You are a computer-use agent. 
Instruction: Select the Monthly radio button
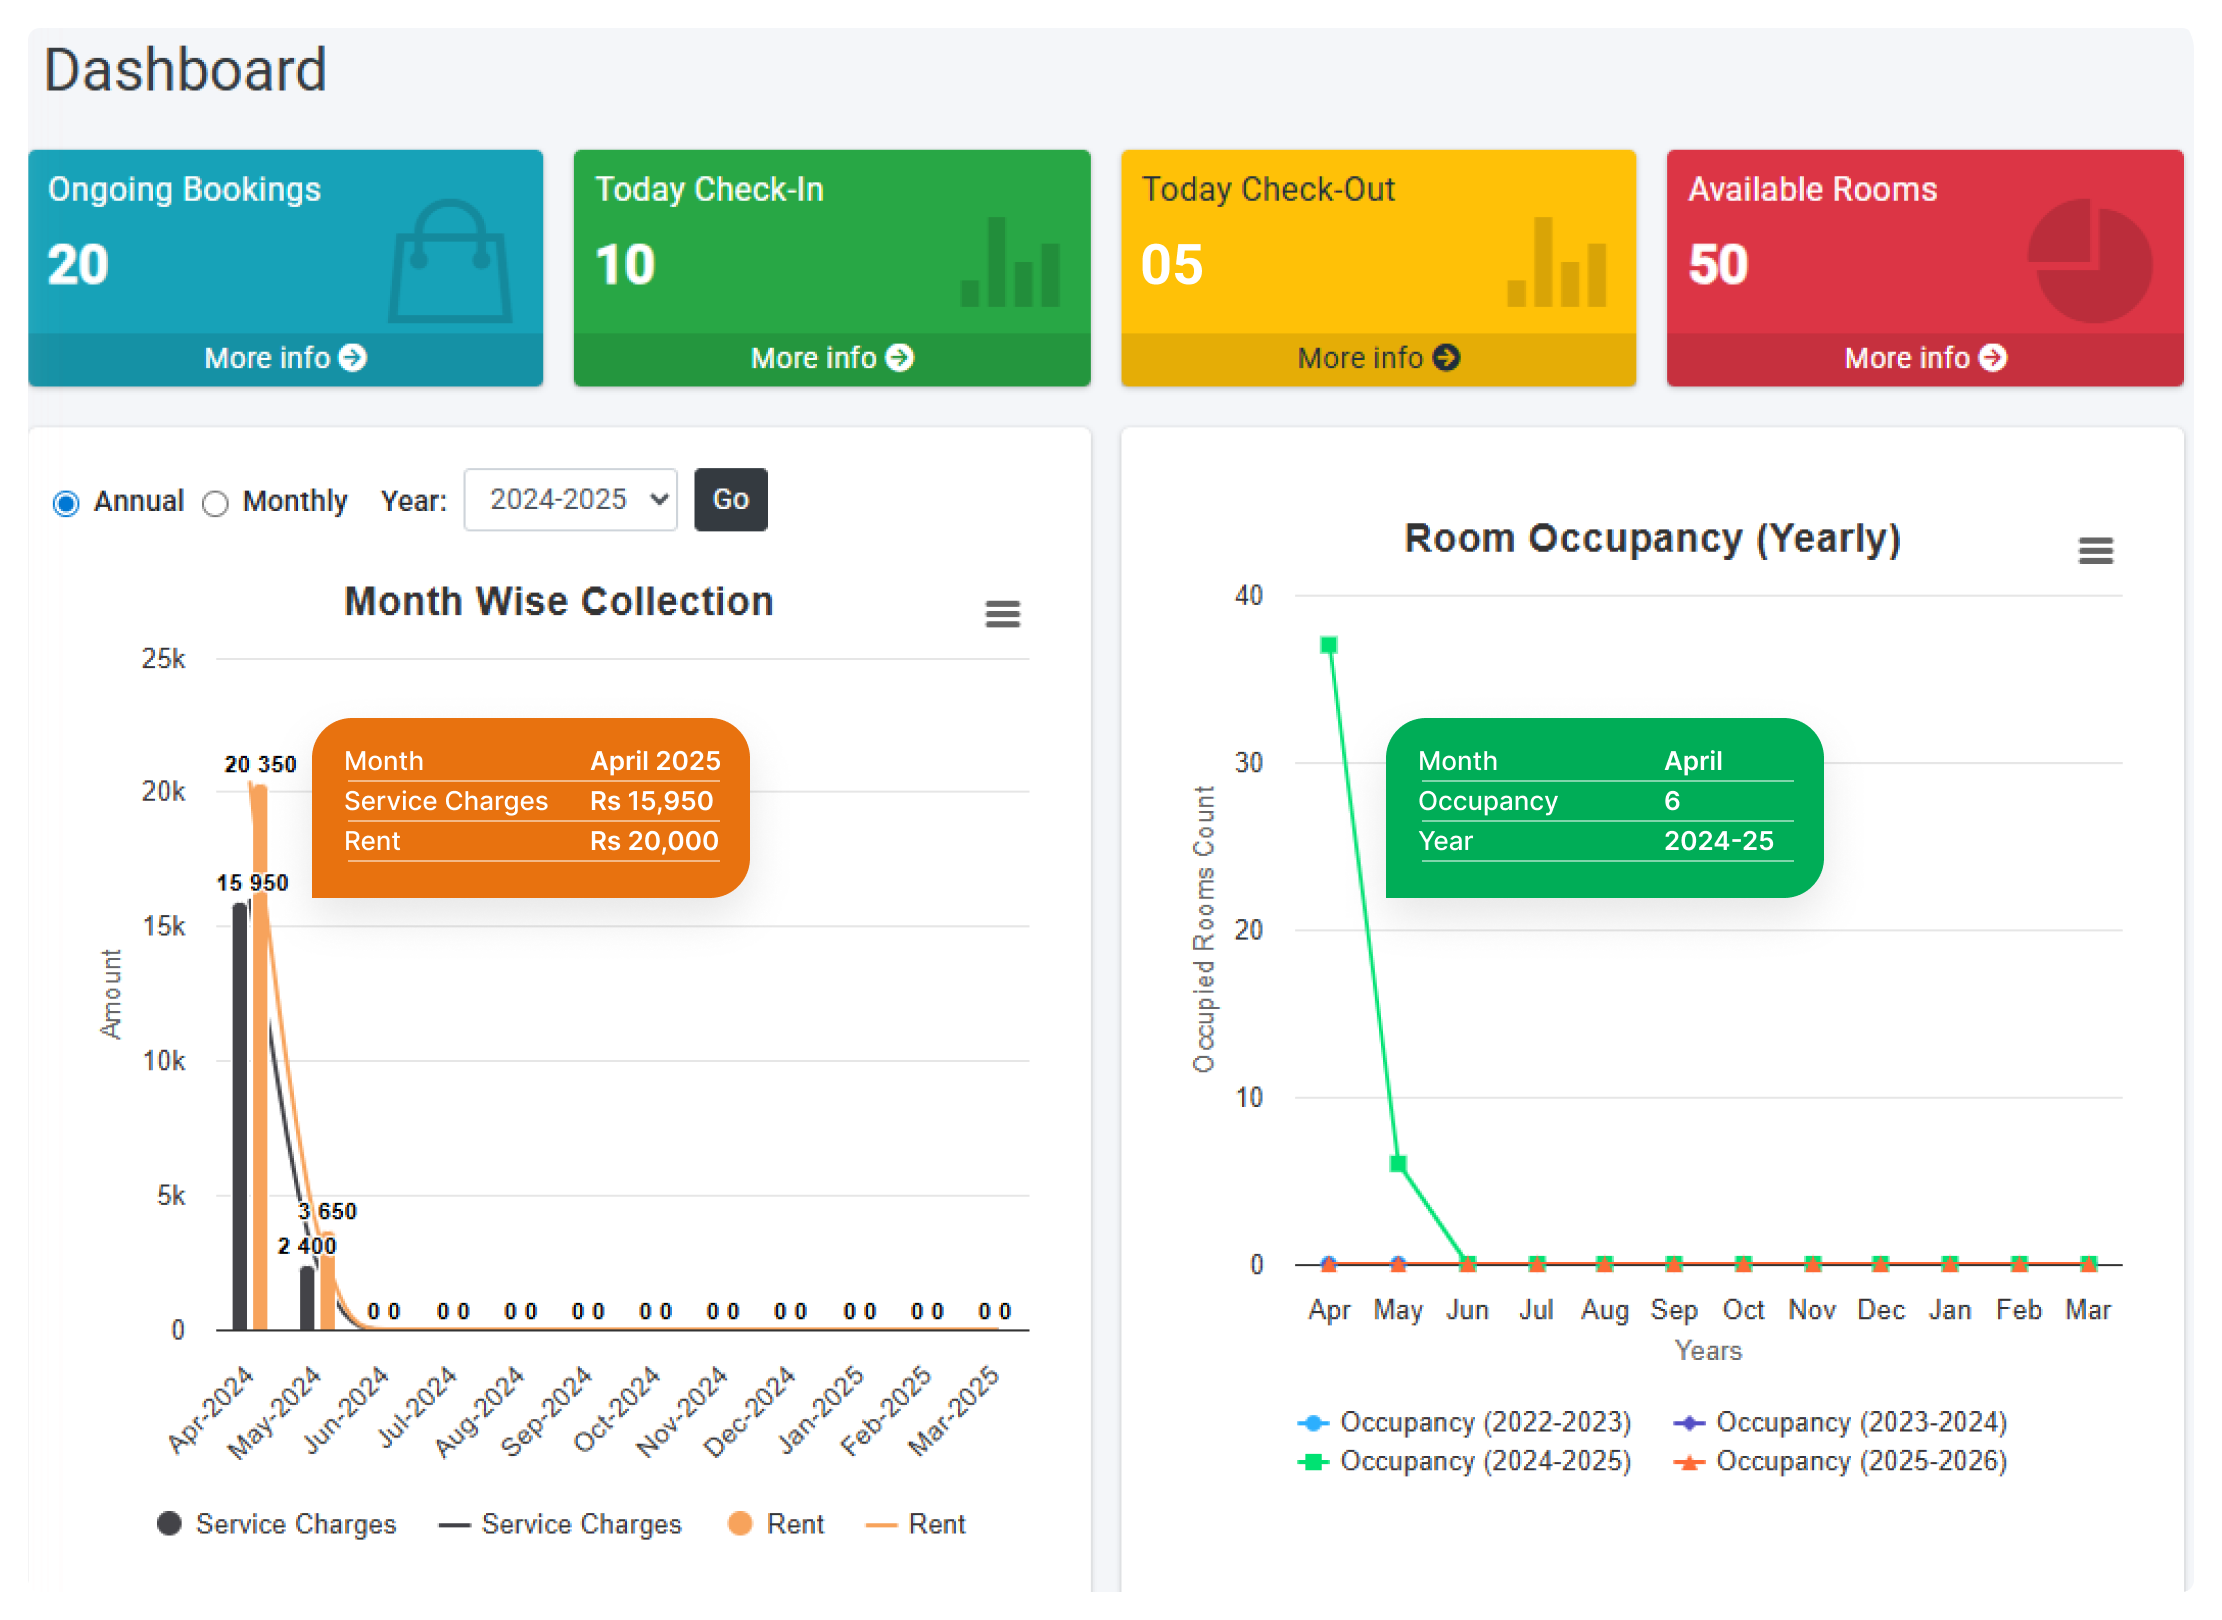pyautogui.click(x=215, y=503)
